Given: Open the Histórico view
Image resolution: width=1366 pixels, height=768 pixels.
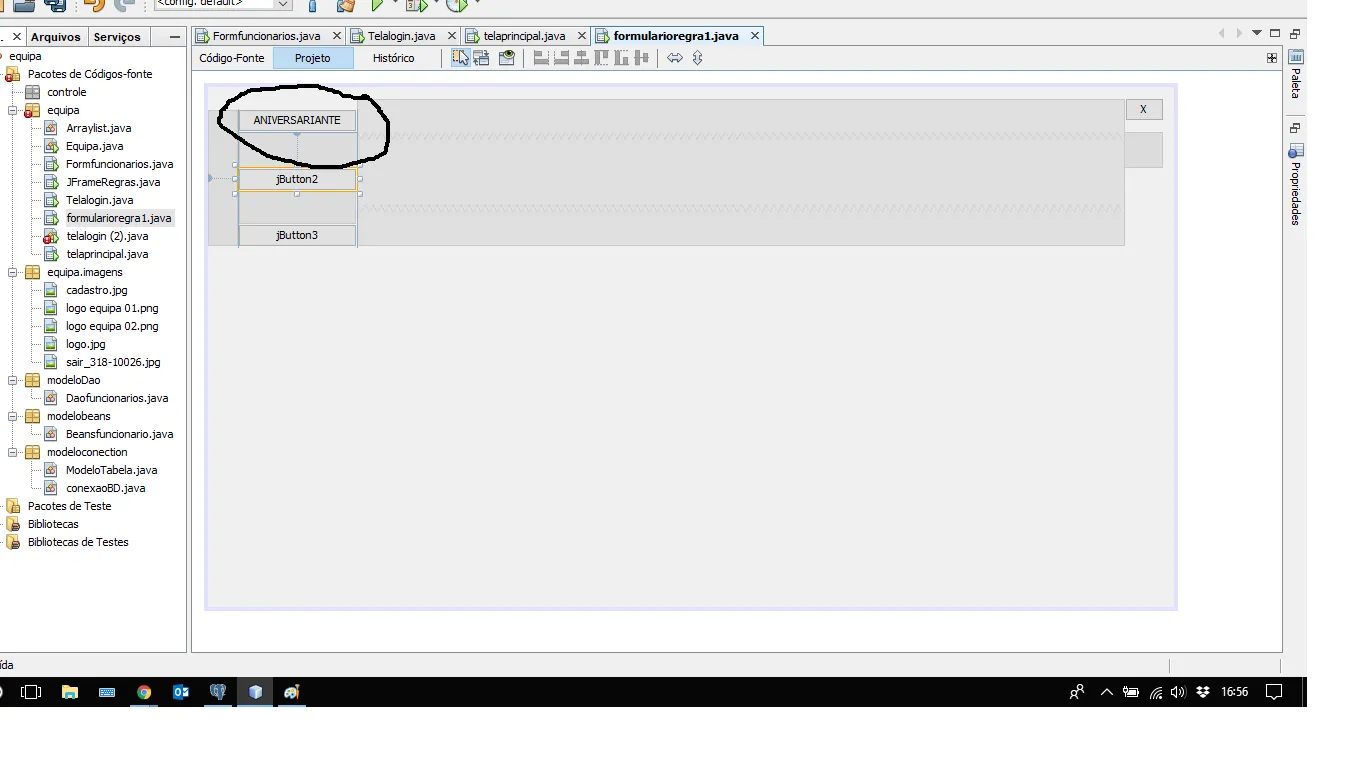Looking at the screenshot, I should (x=393, y=58).
